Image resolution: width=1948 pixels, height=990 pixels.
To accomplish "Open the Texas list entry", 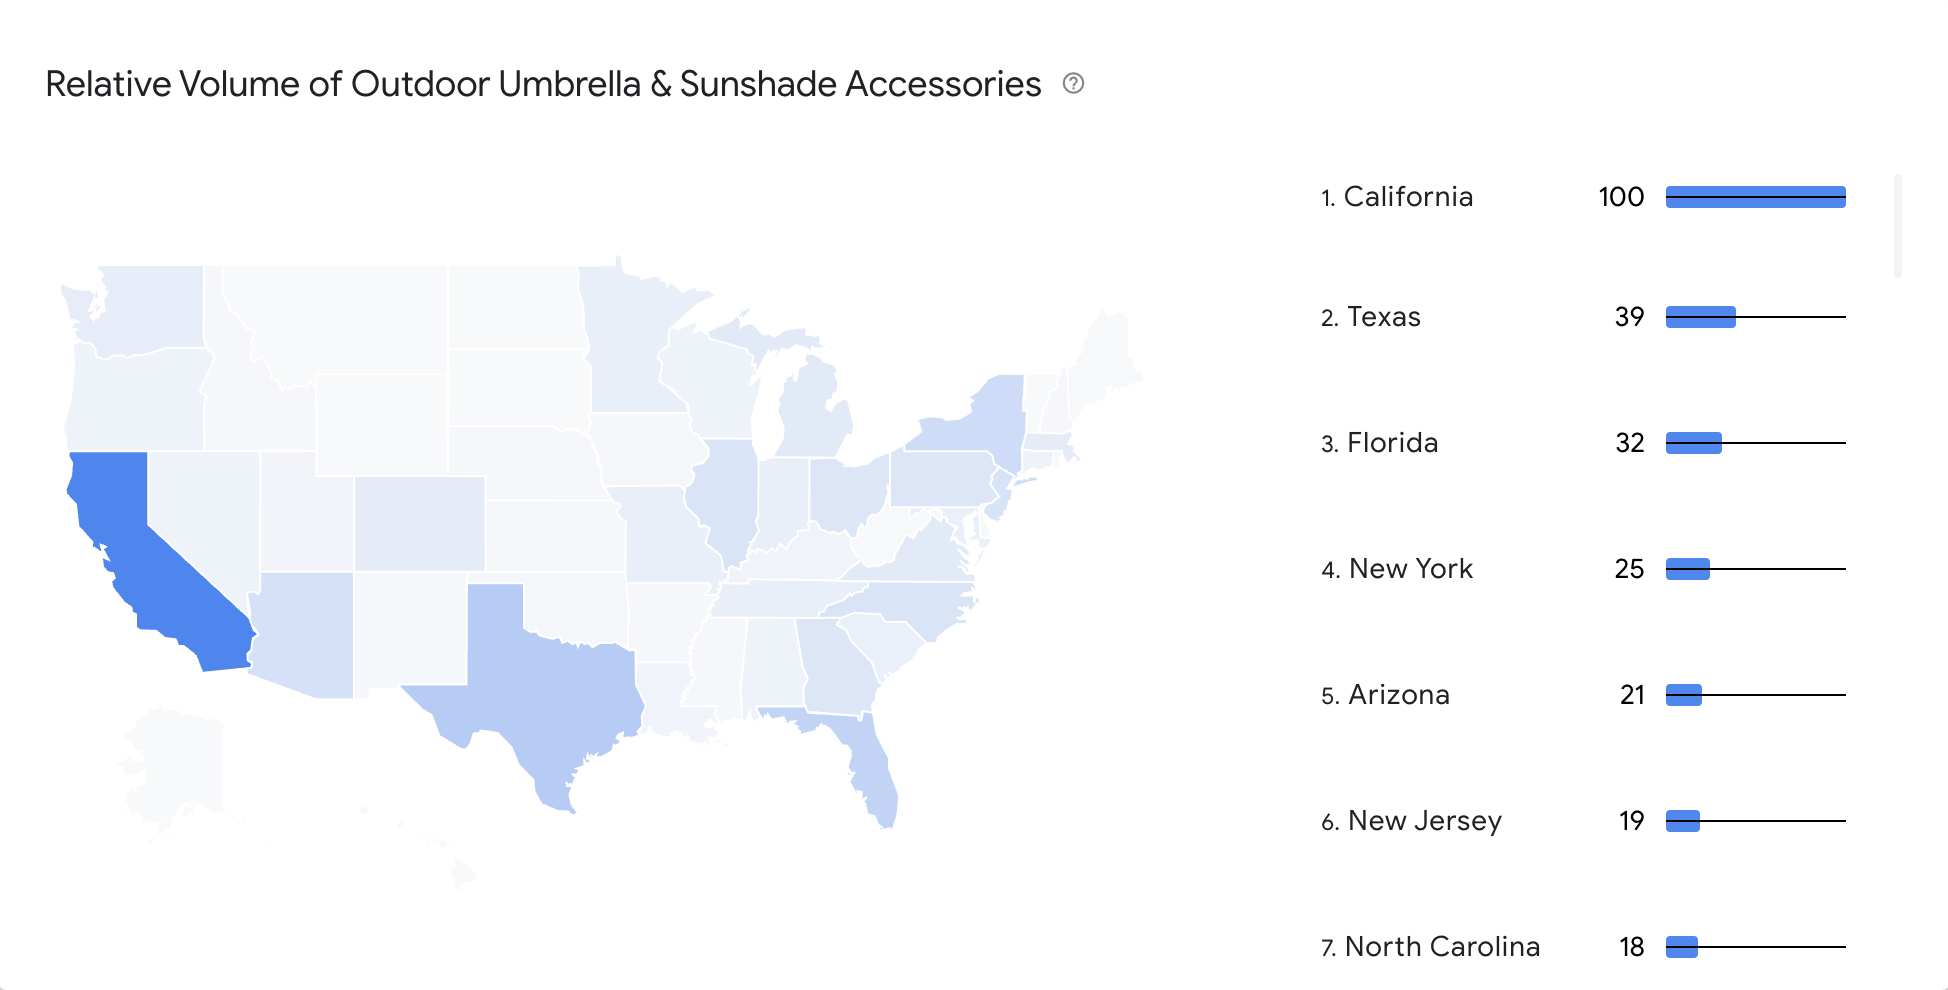I will pos(1371,317).
